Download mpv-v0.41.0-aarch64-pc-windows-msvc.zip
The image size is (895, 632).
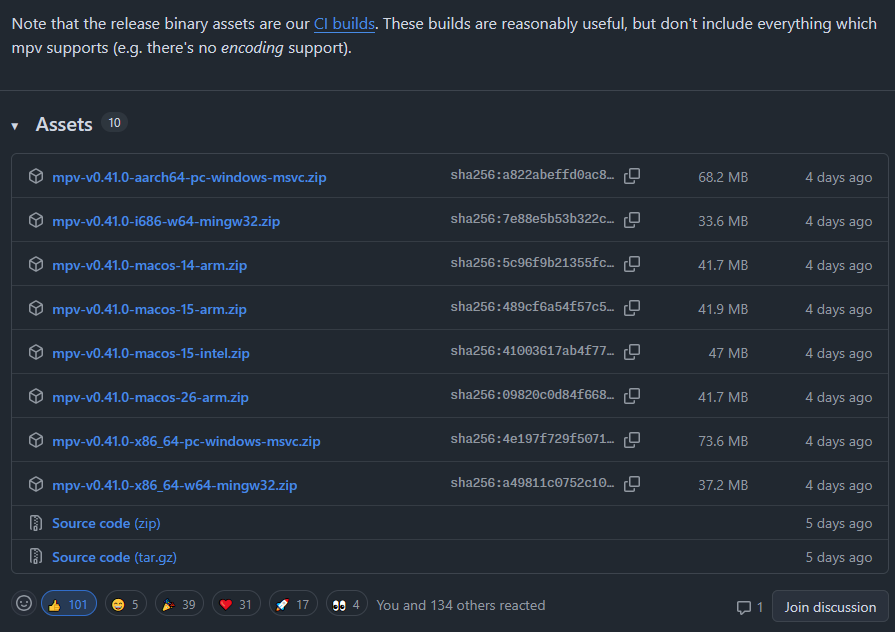[x=189, y=178]
